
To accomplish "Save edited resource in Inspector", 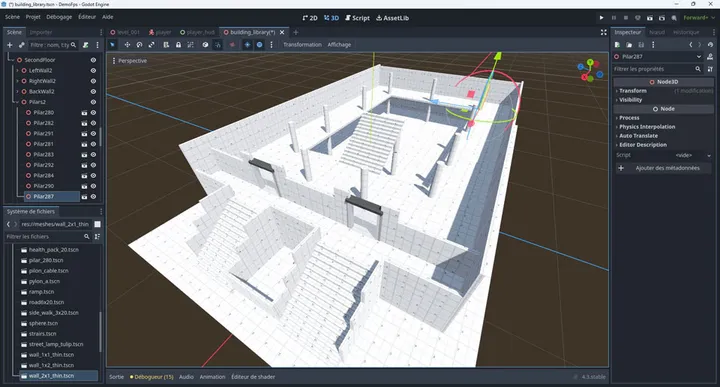I will tap(641, 45).
